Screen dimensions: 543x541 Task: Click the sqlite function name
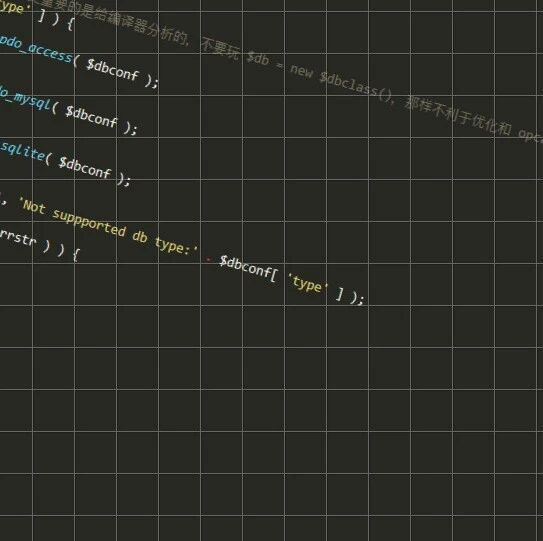pos(23,151)
